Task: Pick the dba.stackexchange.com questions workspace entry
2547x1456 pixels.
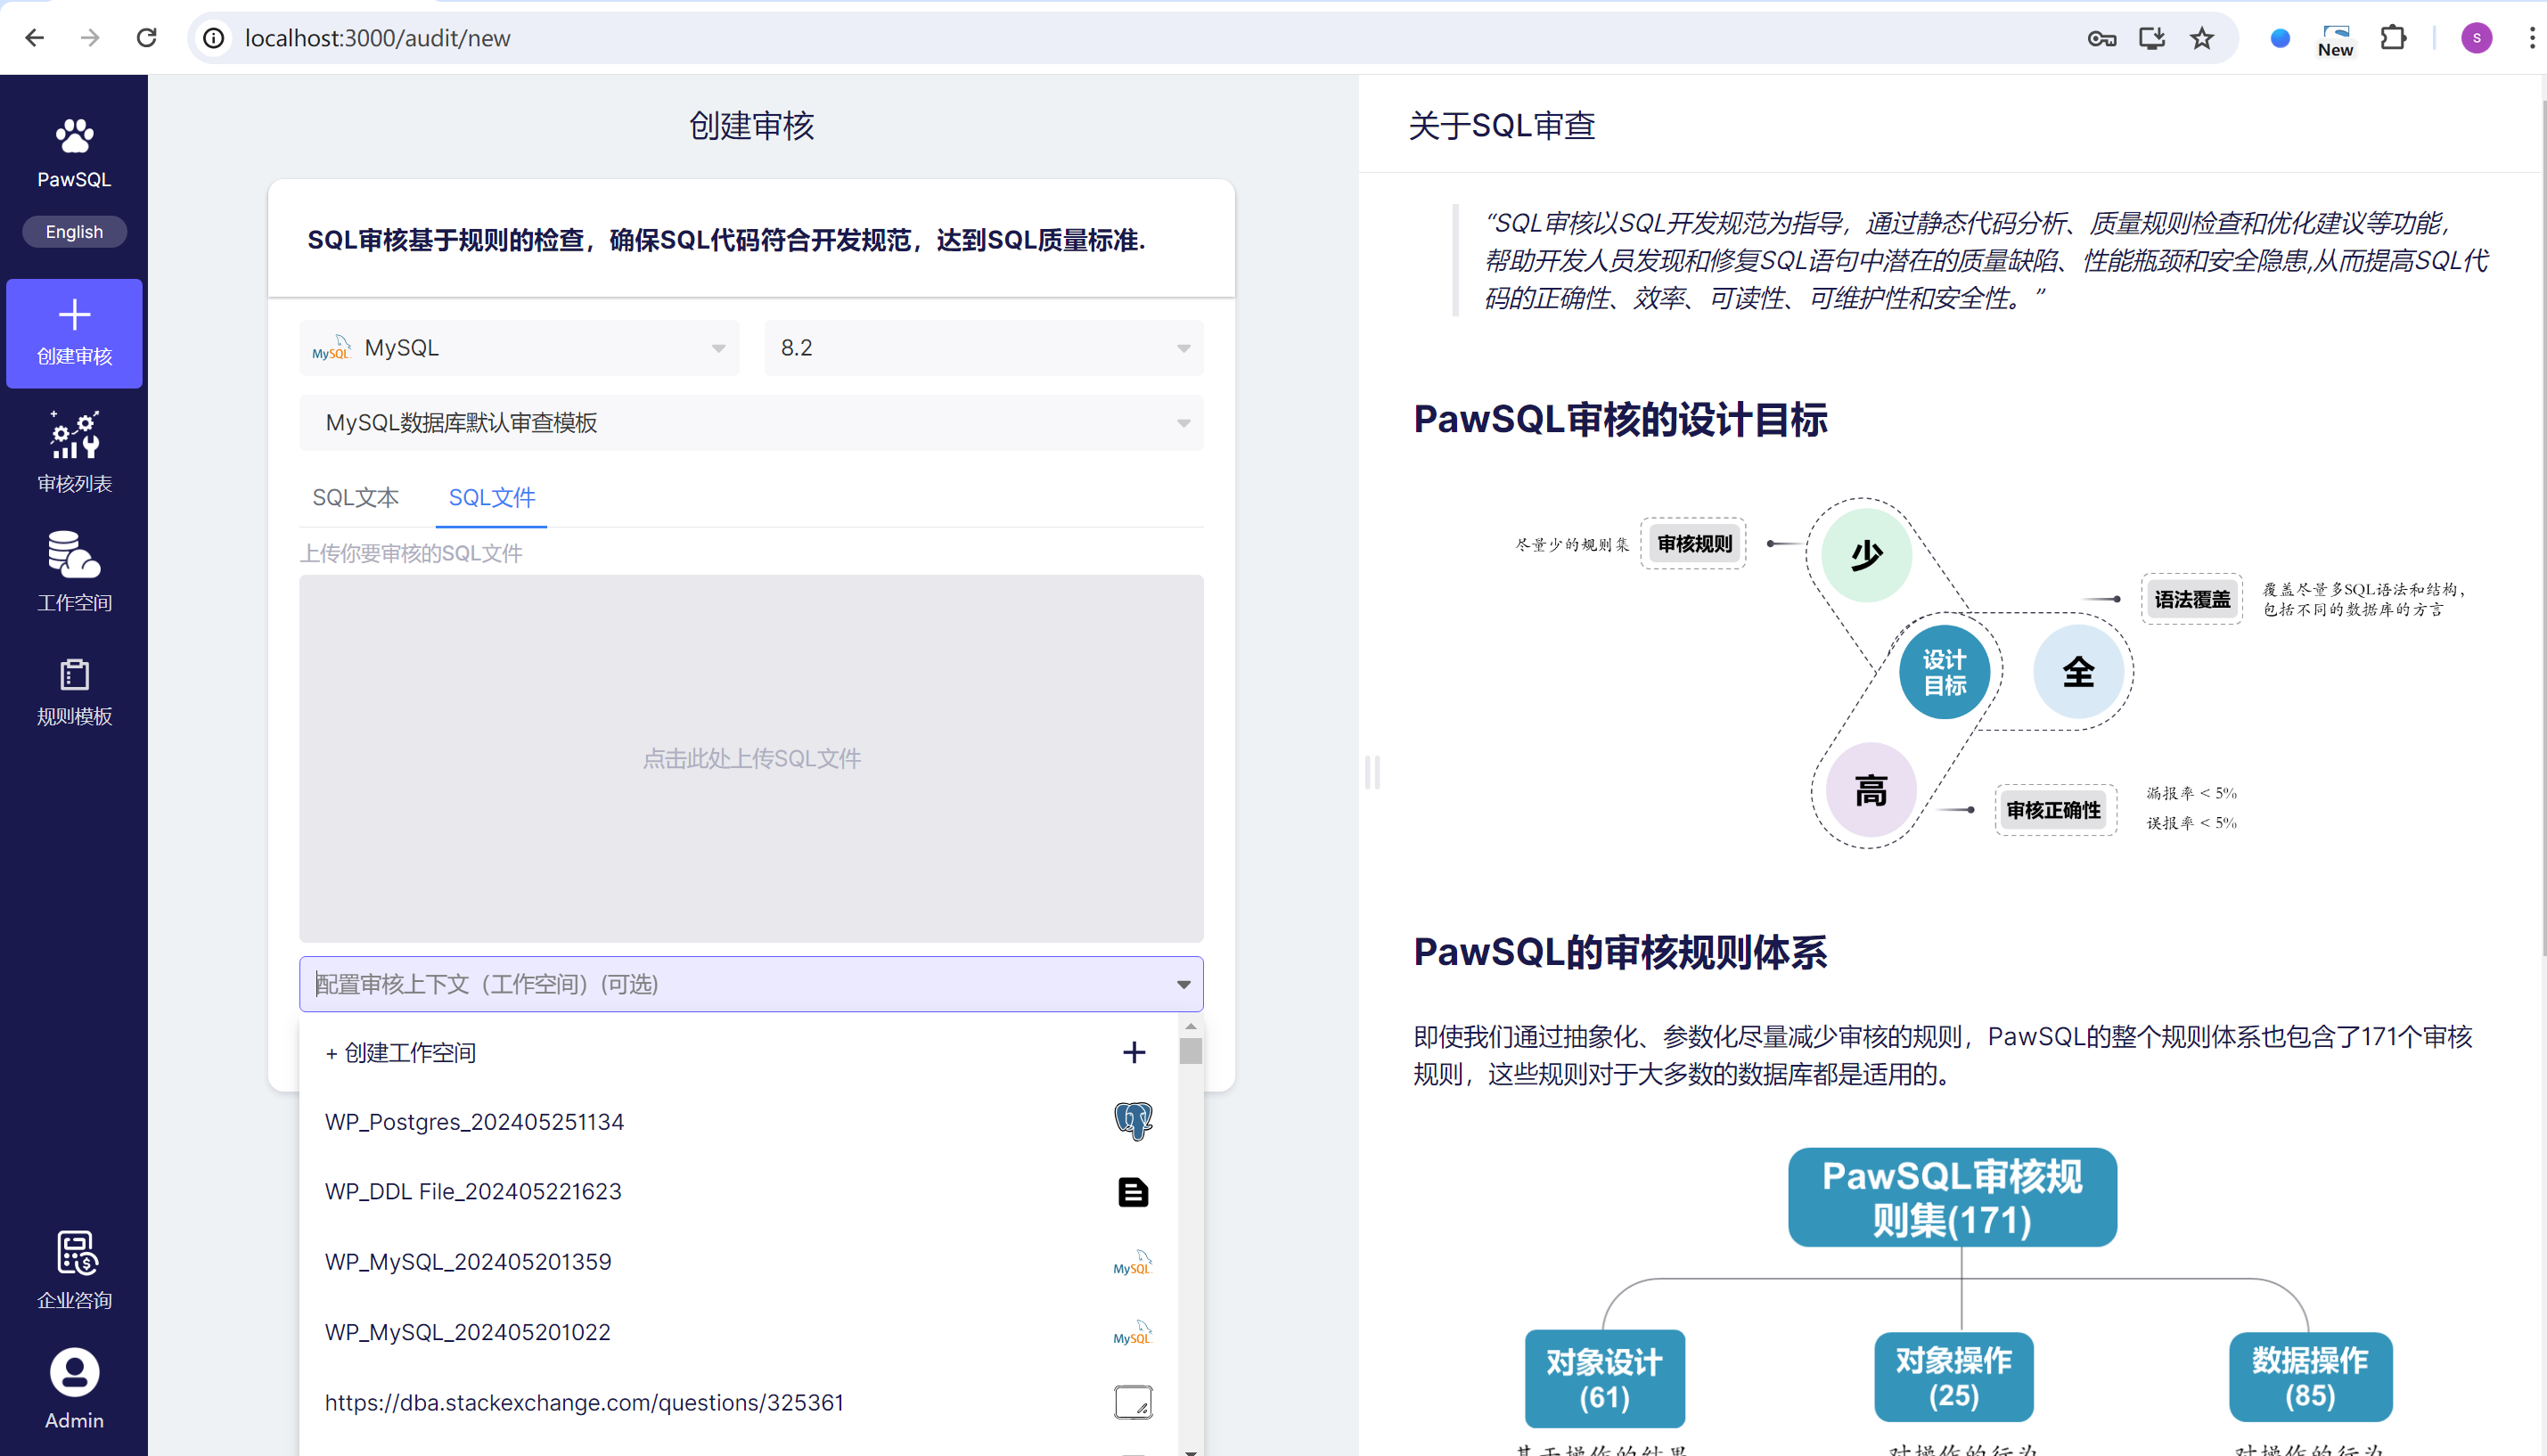Action: point(584,1403)
